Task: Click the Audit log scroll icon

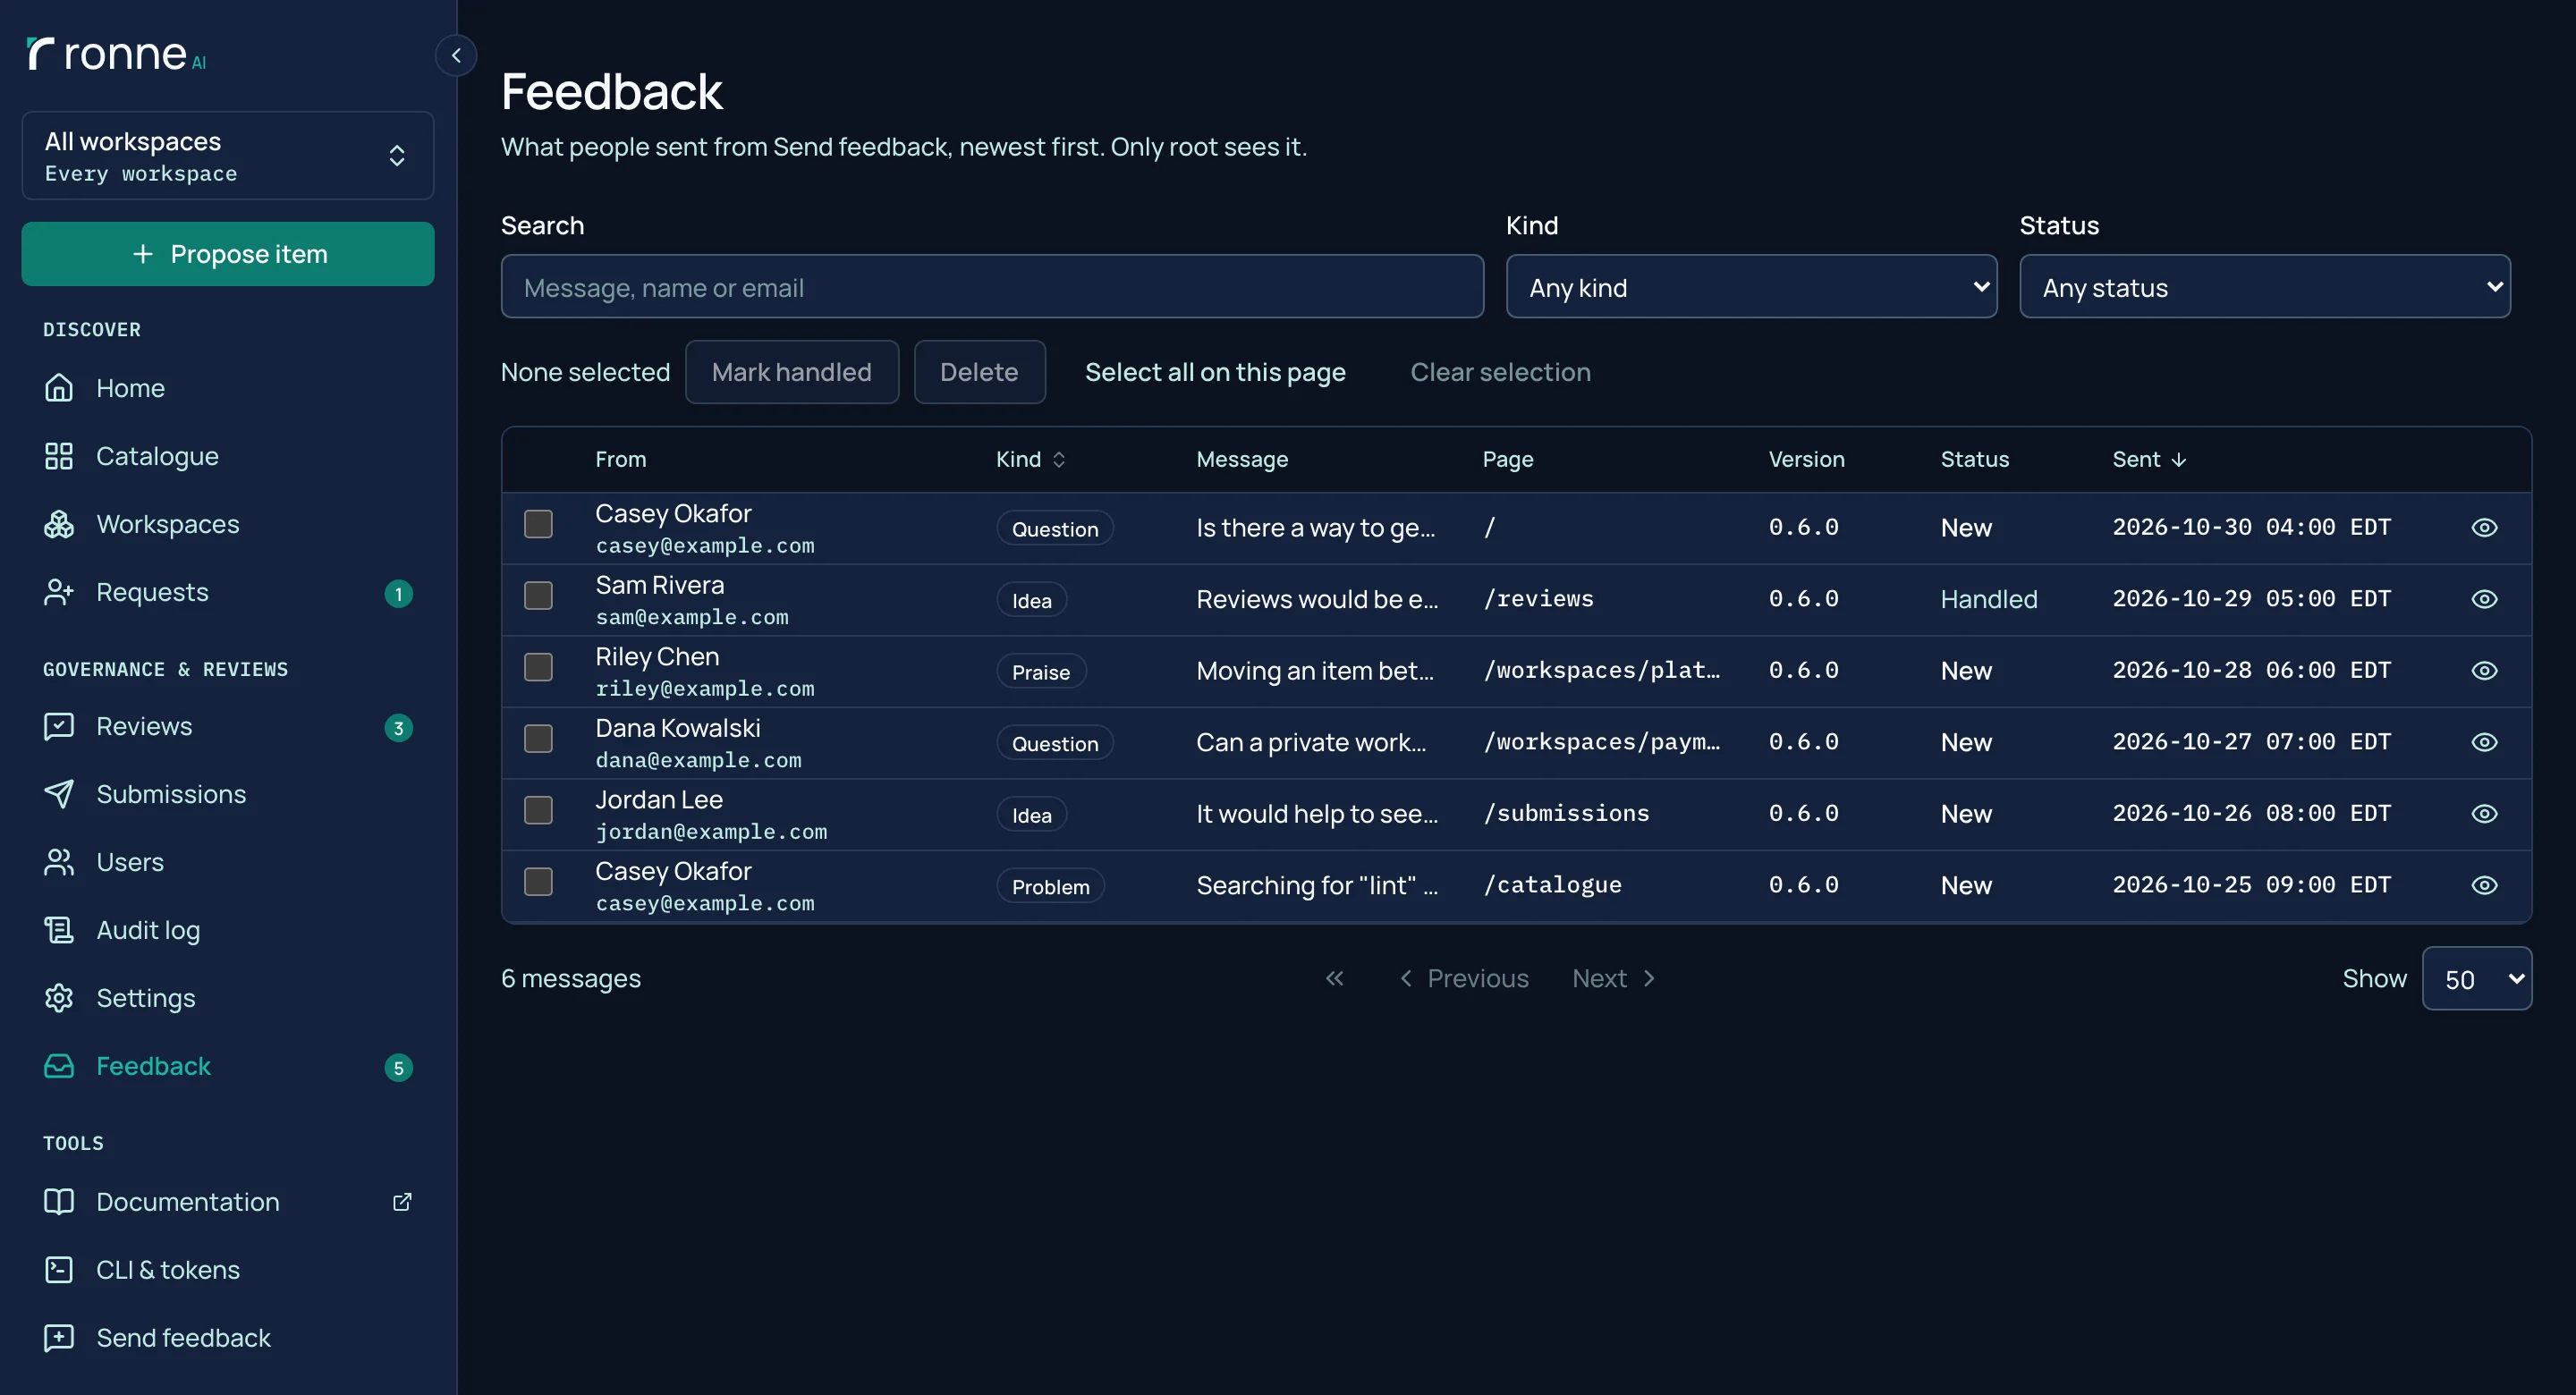Action: pos(59,930)
